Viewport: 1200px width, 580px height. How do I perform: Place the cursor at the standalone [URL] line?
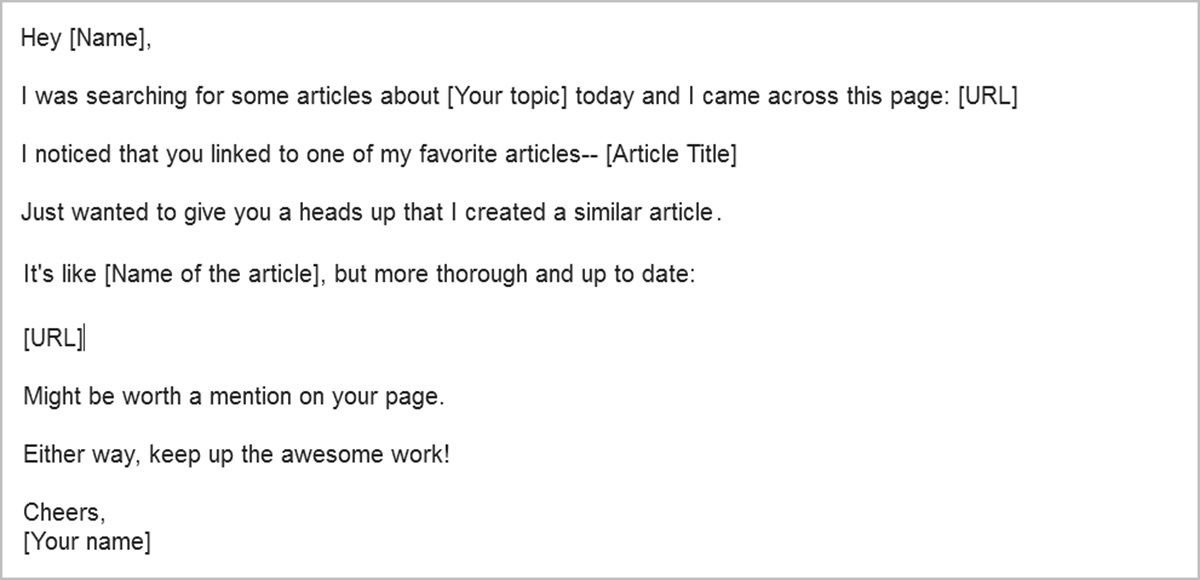coord(52,338)
